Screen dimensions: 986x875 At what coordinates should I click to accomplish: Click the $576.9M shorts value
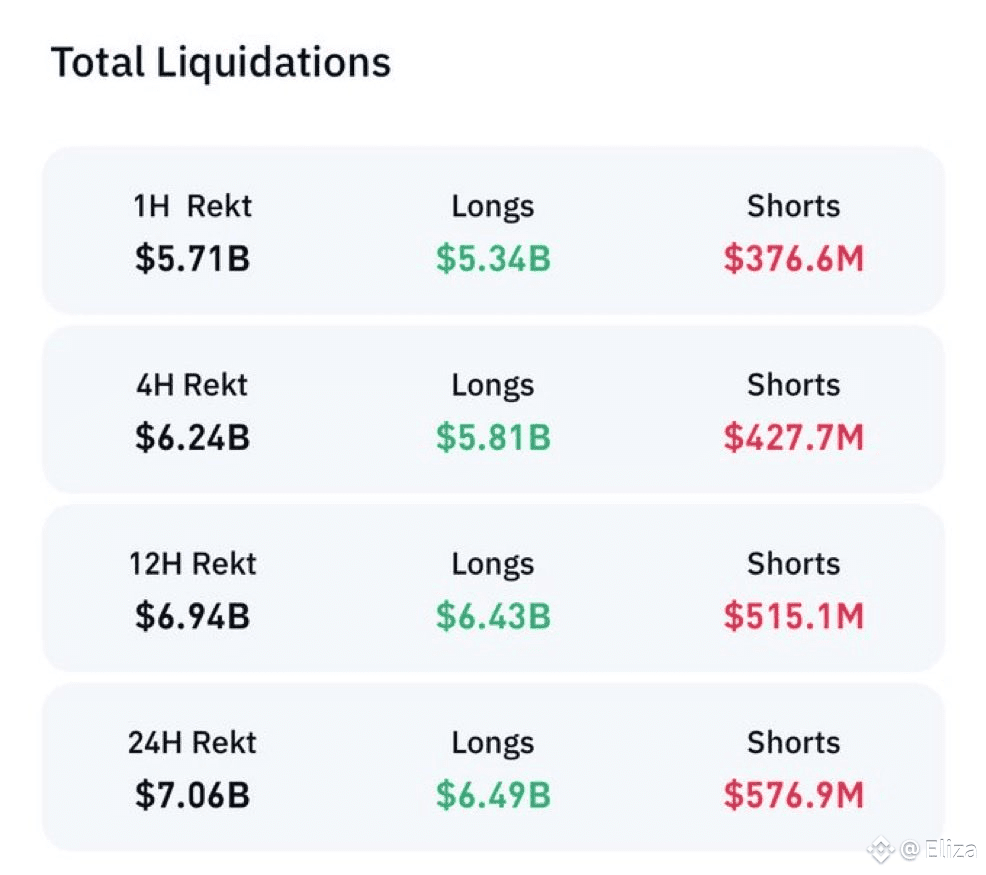pos(794,796)
